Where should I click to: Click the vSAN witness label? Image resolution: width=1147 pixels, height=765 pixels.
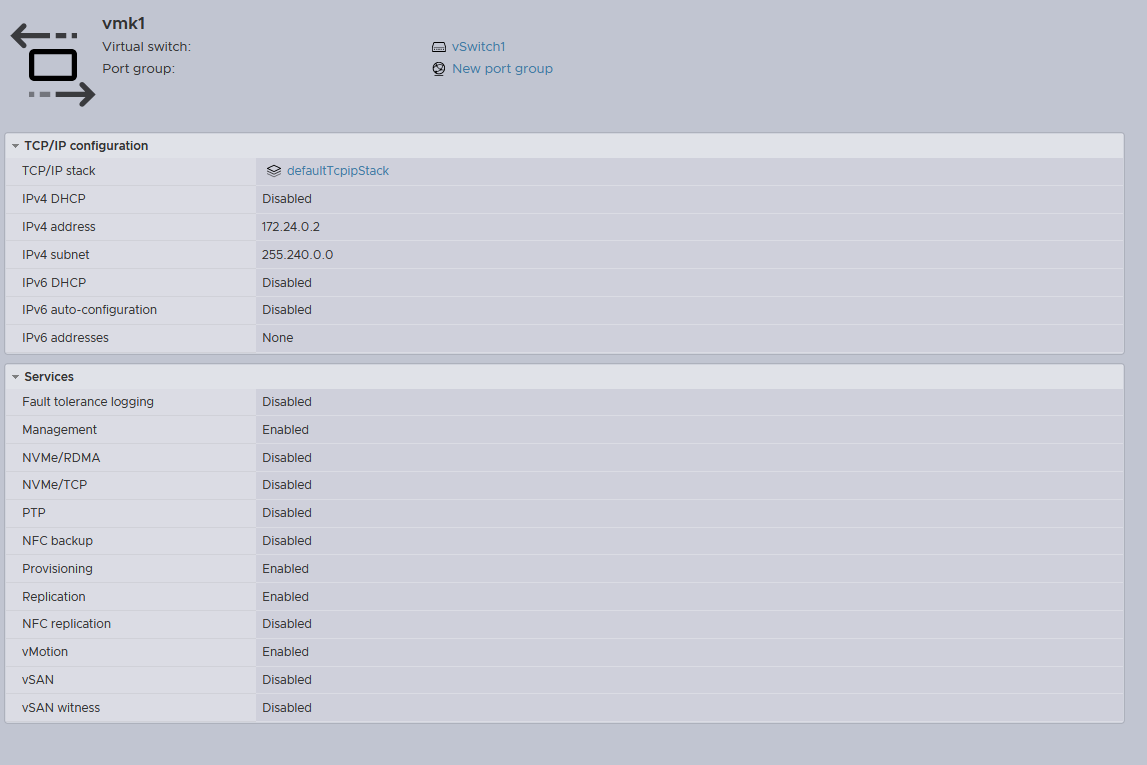[61, 708]
